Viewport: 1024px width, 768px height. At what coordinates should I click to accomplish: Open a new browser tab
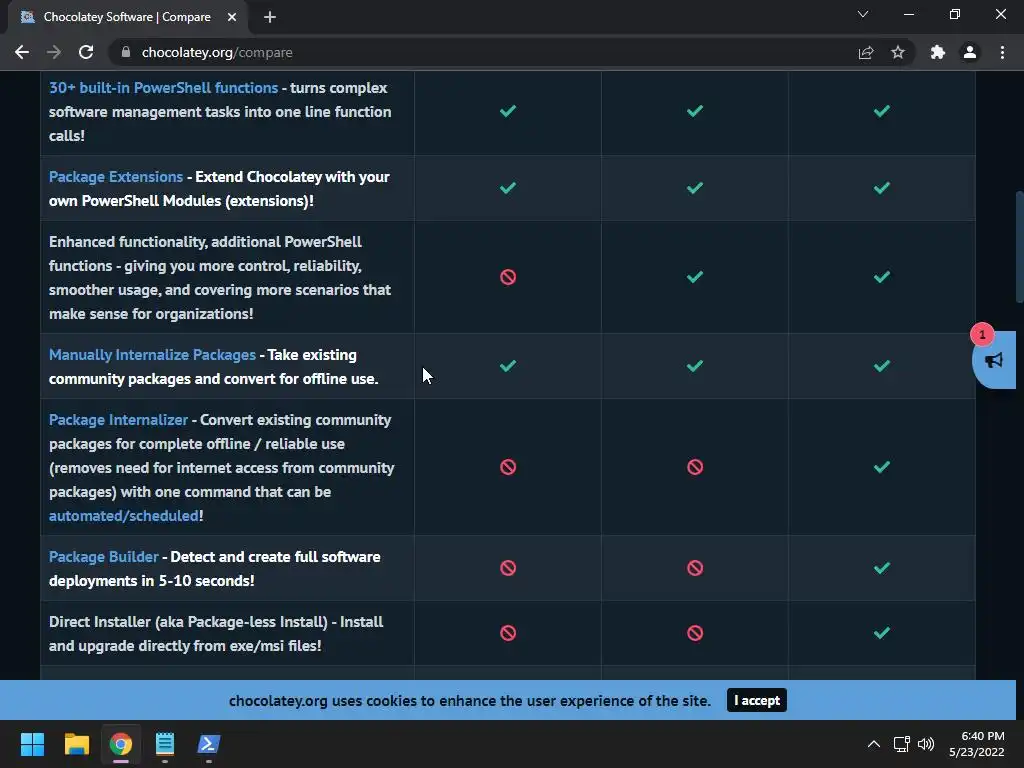(270, 17)
